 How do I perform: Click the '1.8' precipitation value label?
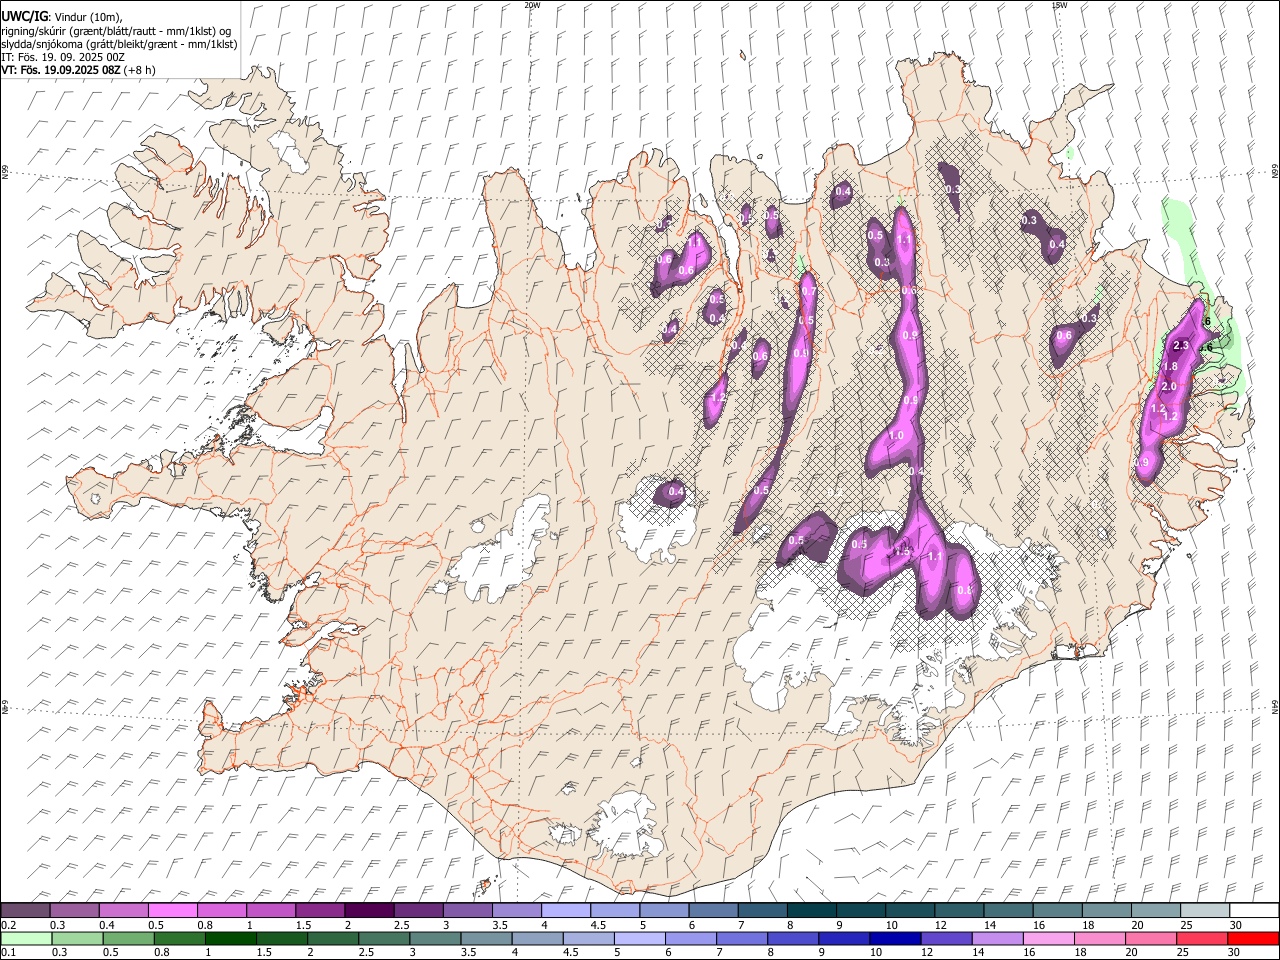1171,367
